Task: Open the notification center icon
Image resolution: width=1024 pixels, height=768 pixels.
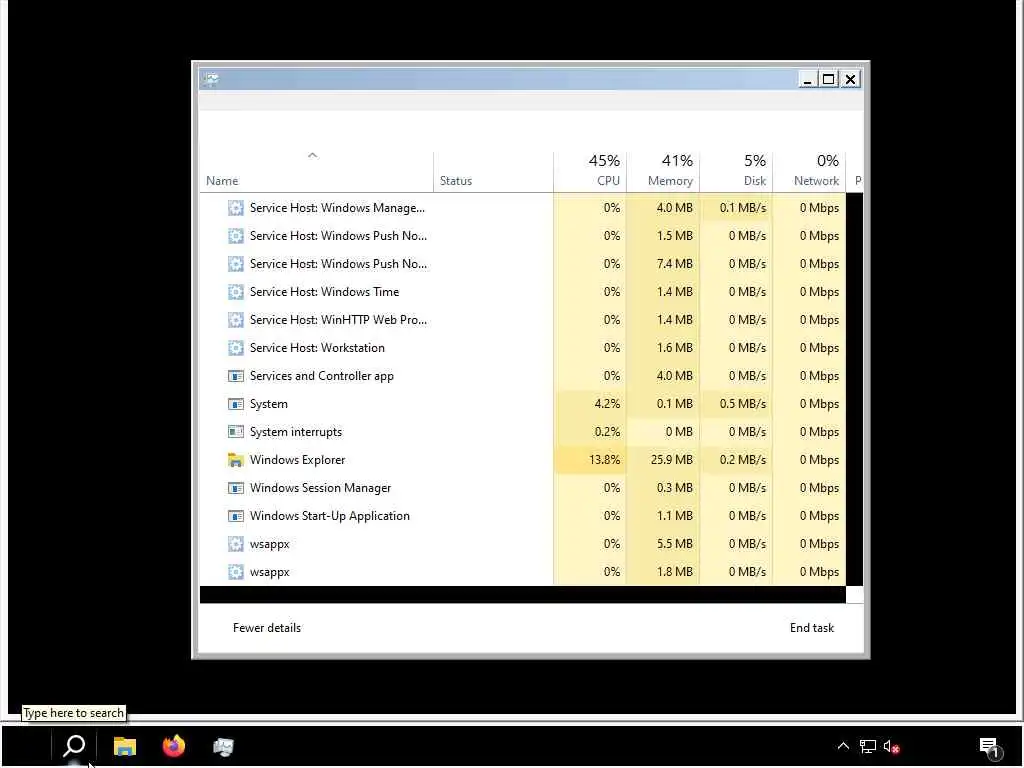Action: point(990,748)
